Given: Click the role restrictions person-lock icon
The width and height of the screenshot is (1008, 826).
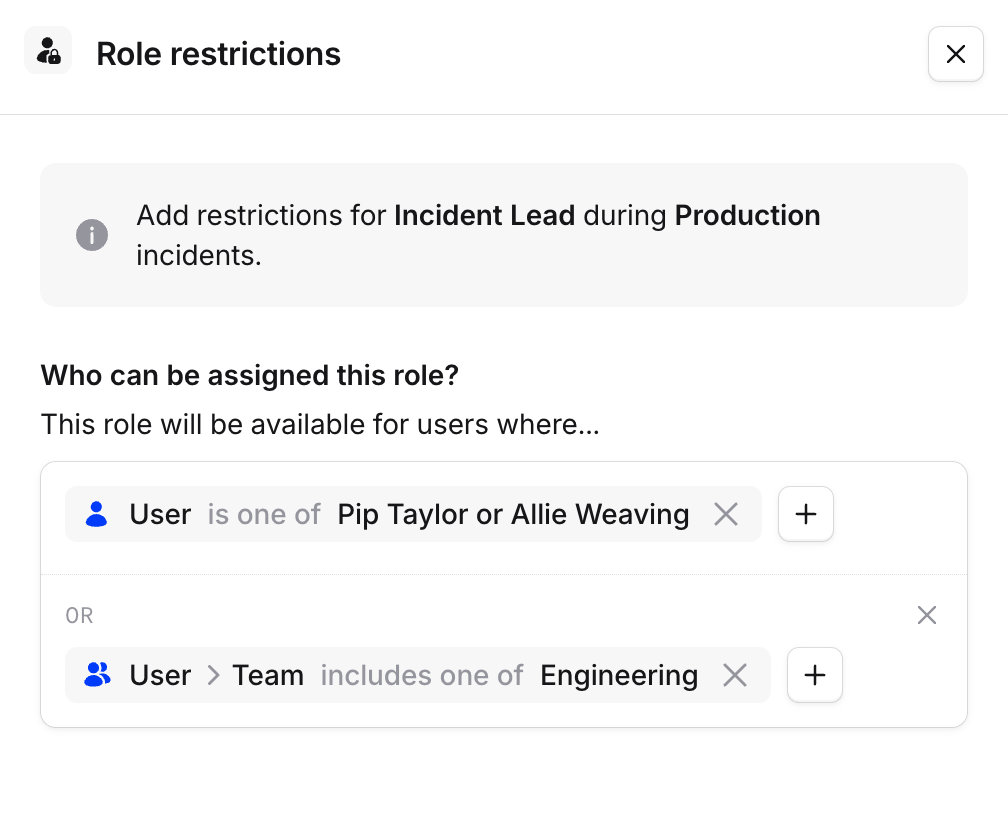Looking at the screenshot, I should pos(48,50).
